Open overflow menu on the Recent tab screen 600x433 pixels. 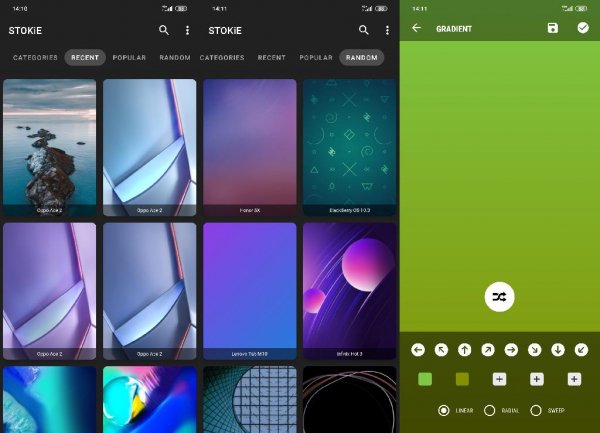(x=187, y=30)
